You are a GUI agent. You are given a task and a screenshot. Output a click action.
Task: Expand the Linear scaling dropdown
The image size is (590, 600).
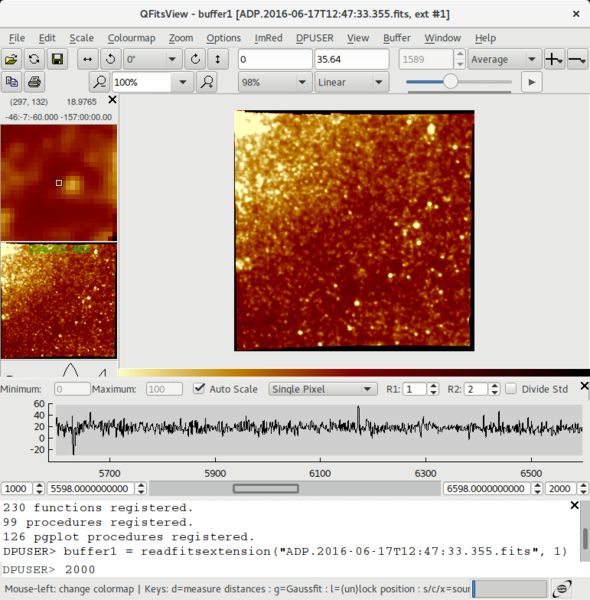[352, 82]
